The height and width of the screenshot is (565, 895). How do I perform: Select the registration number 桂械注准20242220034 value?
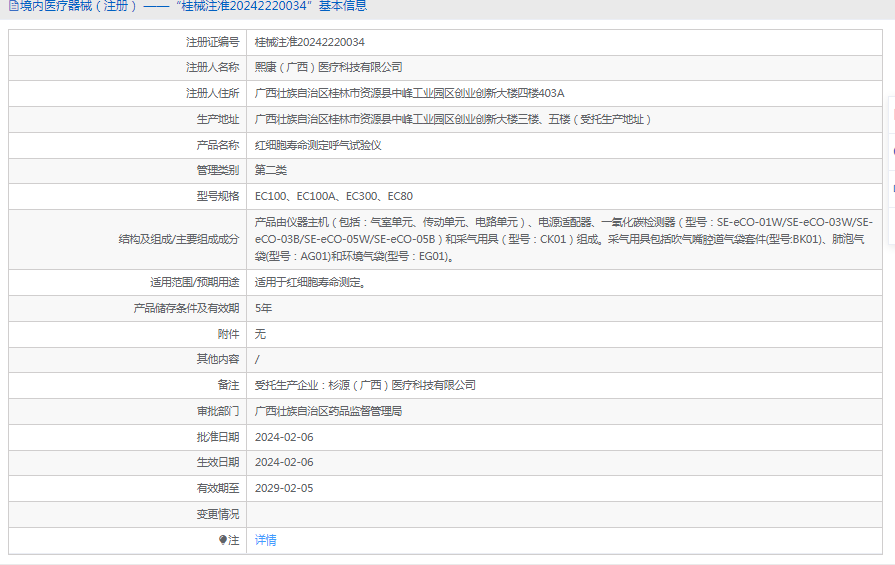click(309, 42)
